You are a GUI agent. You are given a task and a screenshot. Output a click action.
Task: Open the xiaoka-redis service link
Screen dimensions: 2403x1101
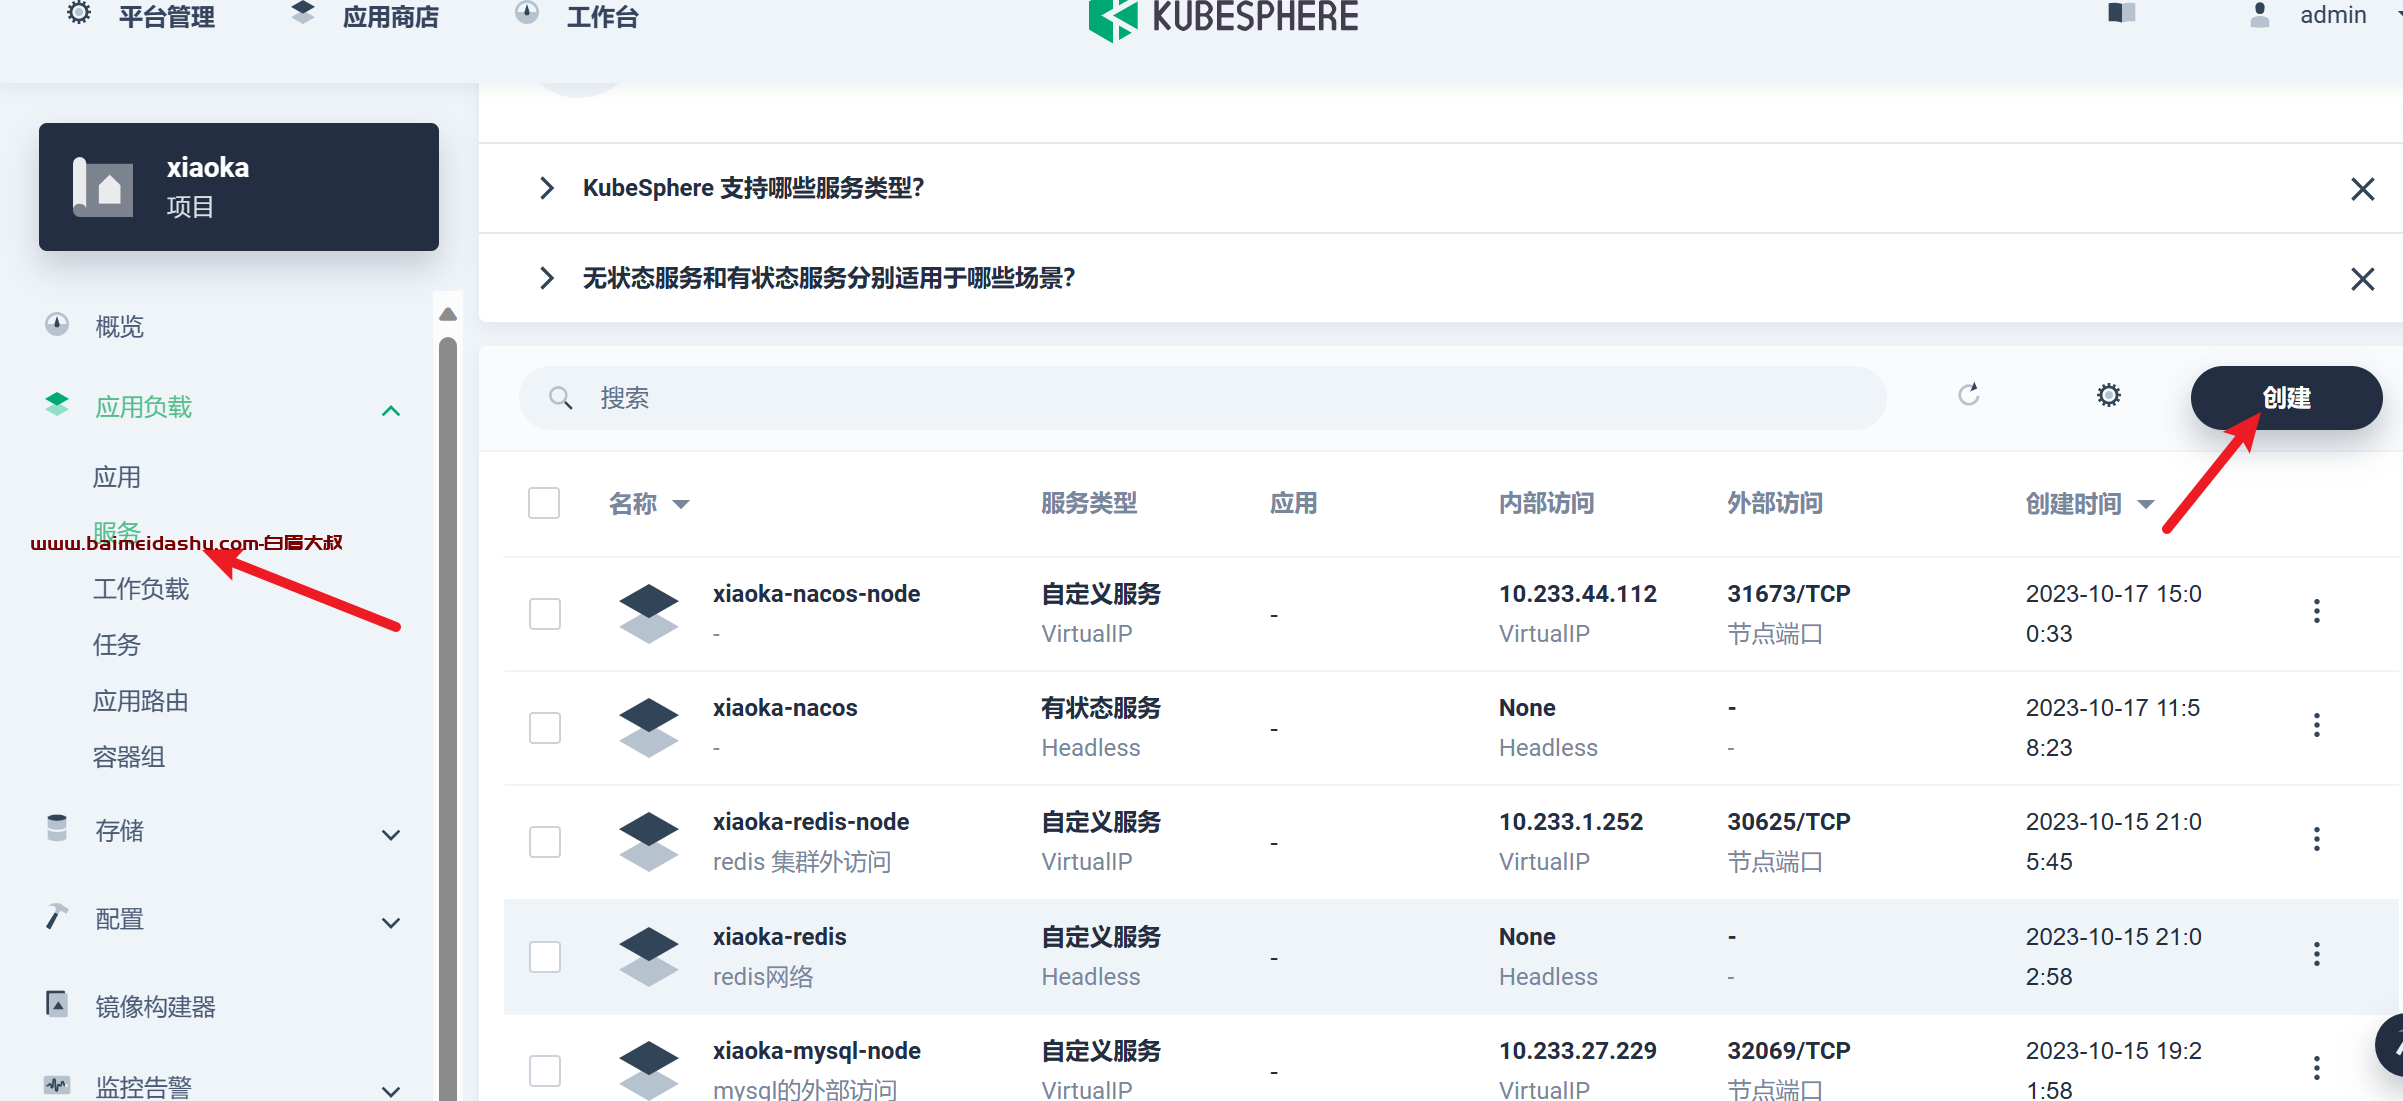[779, 937]
